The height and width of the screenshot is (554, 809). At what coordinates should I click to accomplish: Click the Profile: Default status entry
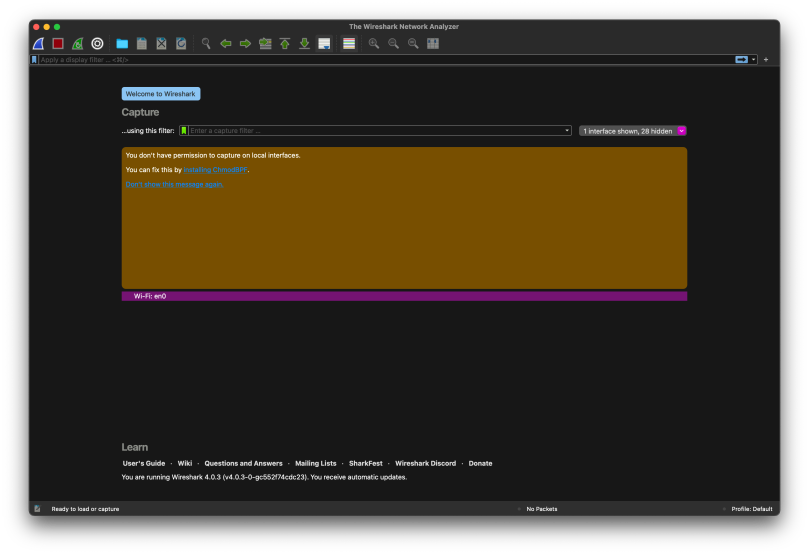pyautogui.click(x=752, y=509)
